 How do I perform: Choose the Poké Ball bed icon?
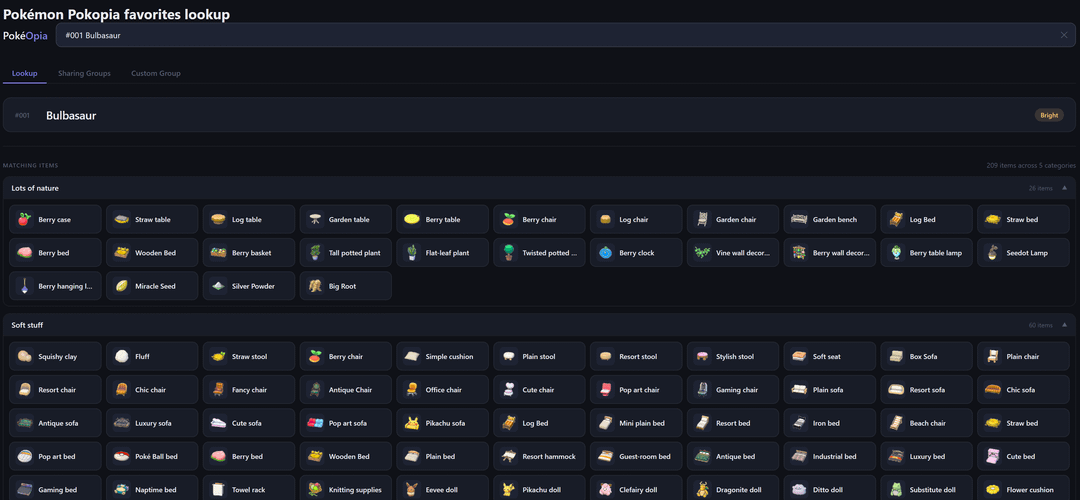[122, 456]
